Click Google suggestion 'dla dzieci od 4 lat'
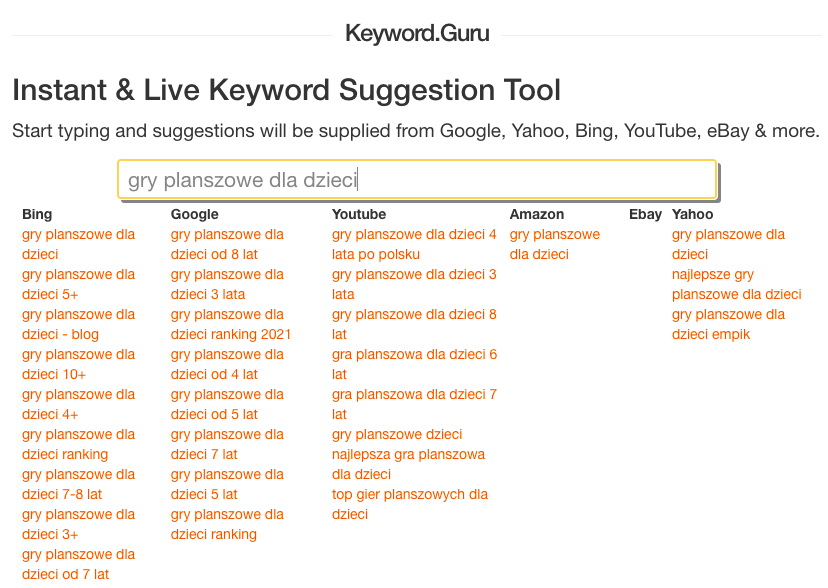Screen dimensions: 828x588 [x=227, y=364]
